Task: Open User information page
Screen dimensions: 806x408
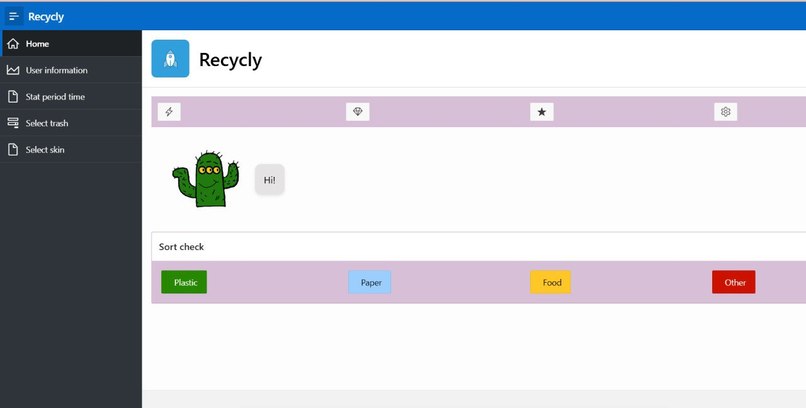Action: point(71,70)
